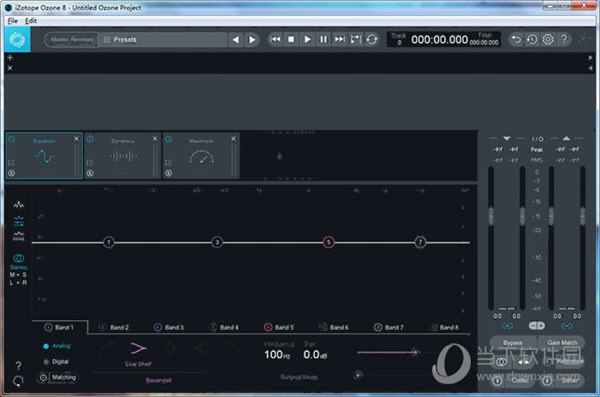The image size is (600, 397).
Task: Select EQ node 7 on the curve
Action: pos(420,242)
